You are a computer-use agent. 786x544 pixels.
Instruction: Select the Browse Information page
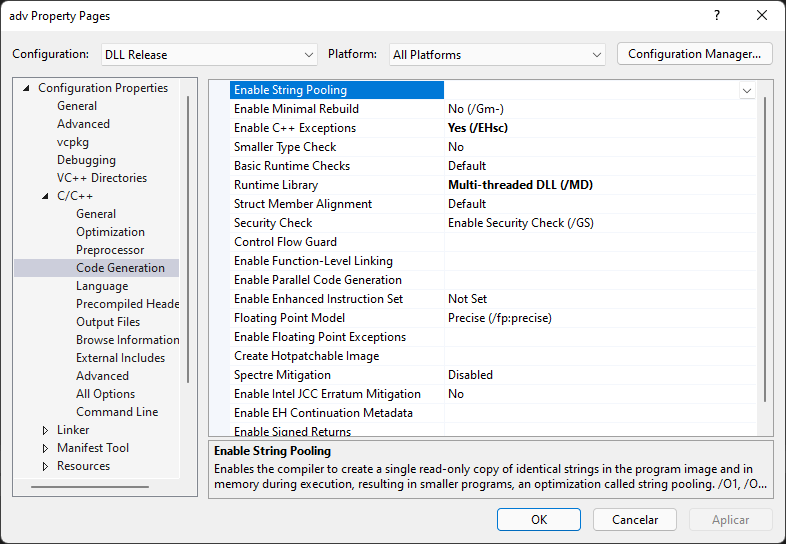127,340
